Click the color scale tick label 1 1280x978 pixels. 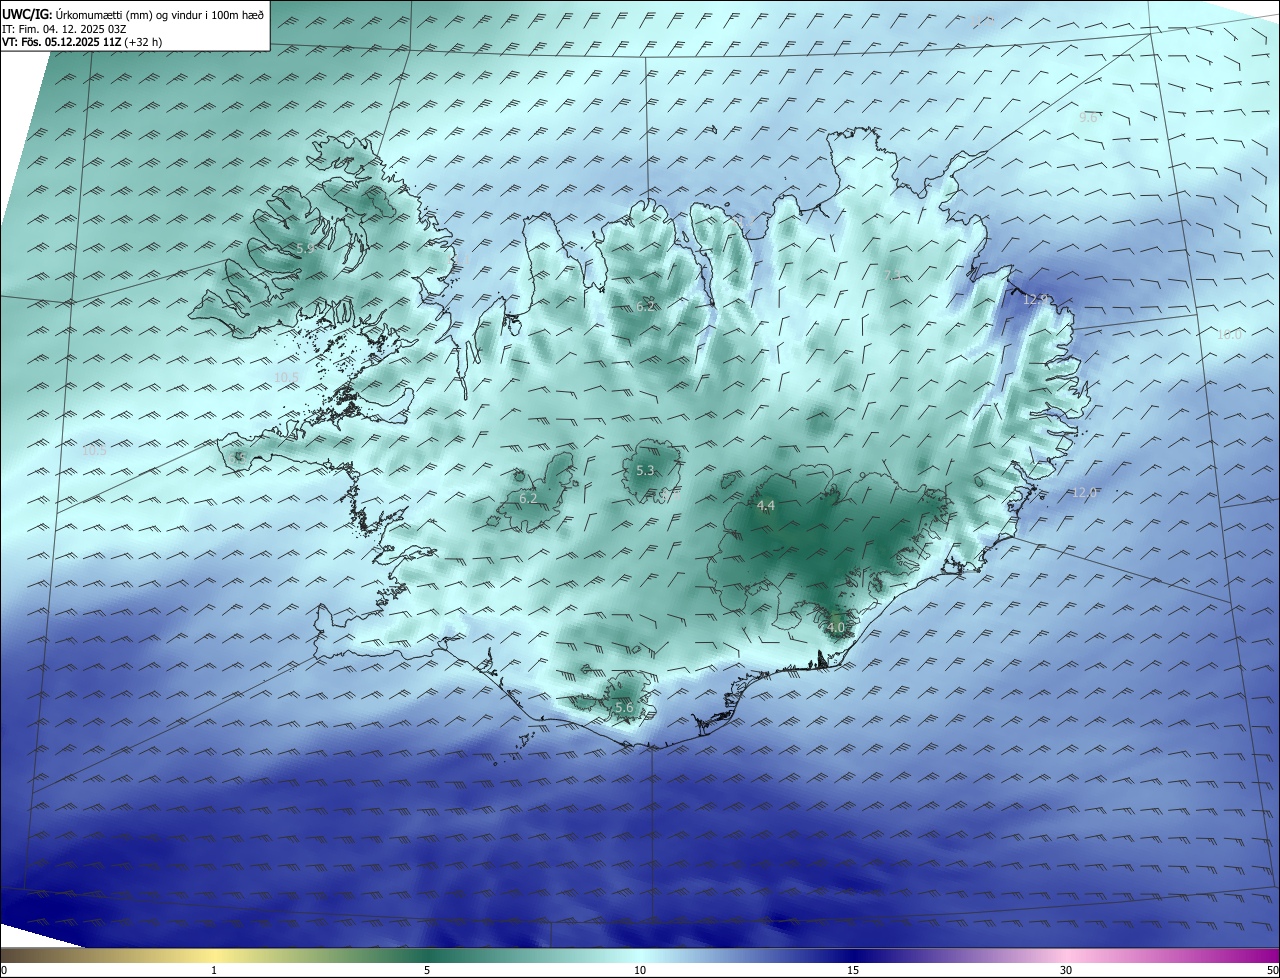pyautogui.click(x=214, y=970)
